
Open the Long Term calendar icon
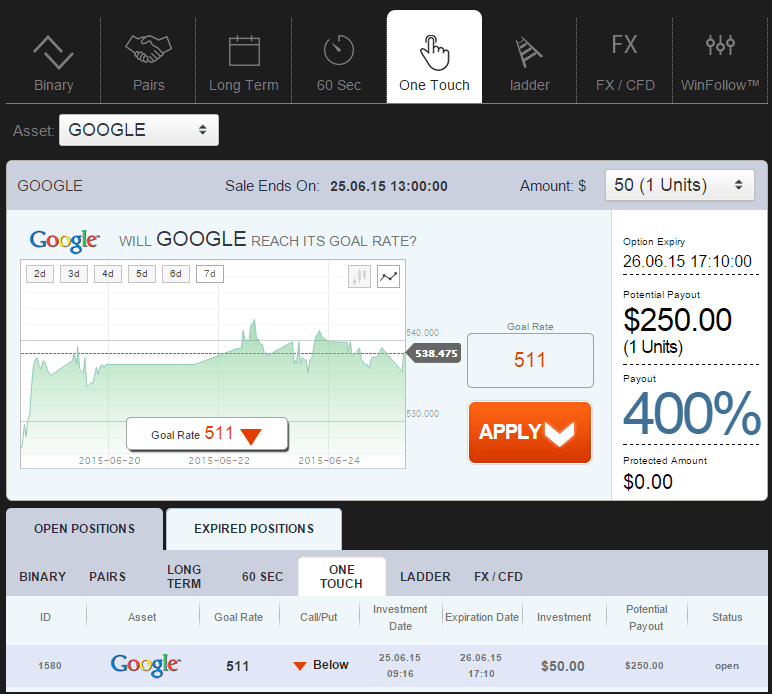pos(244,50)
